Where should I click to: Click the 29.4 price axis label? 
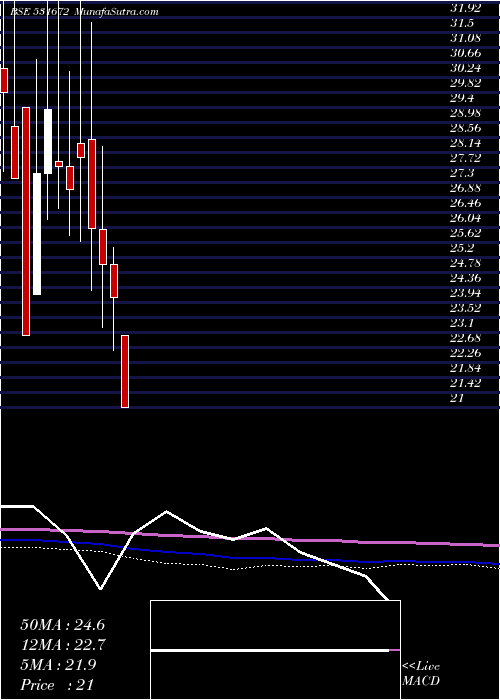tap(462, 98)
